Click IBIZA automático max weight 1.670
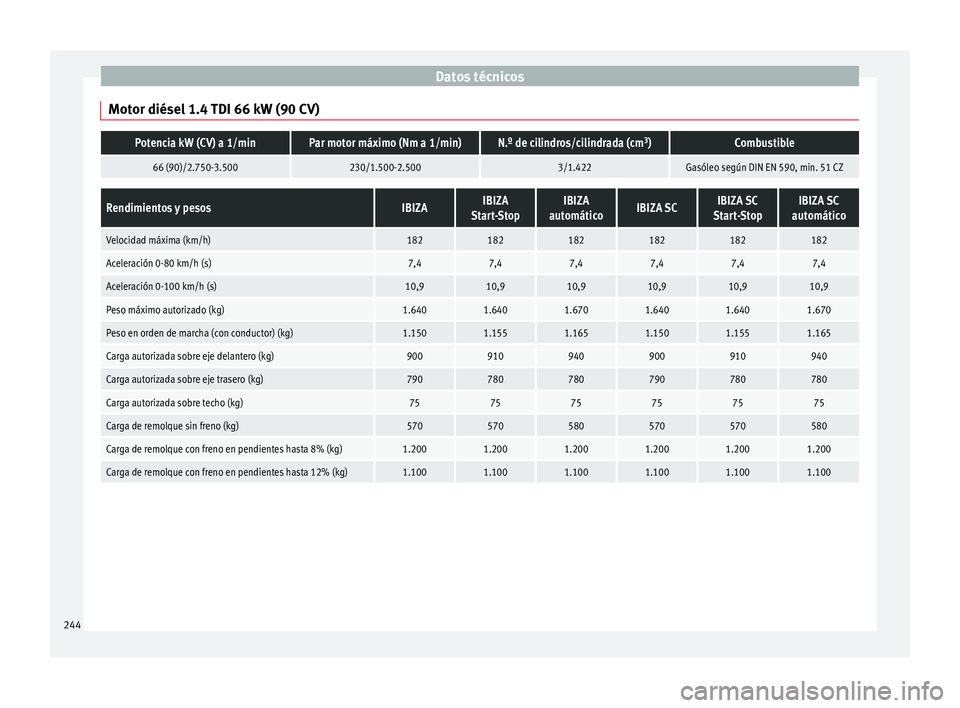Image resolution: width=960 pixels, height=708 pixels. click(x=576, y=310)
